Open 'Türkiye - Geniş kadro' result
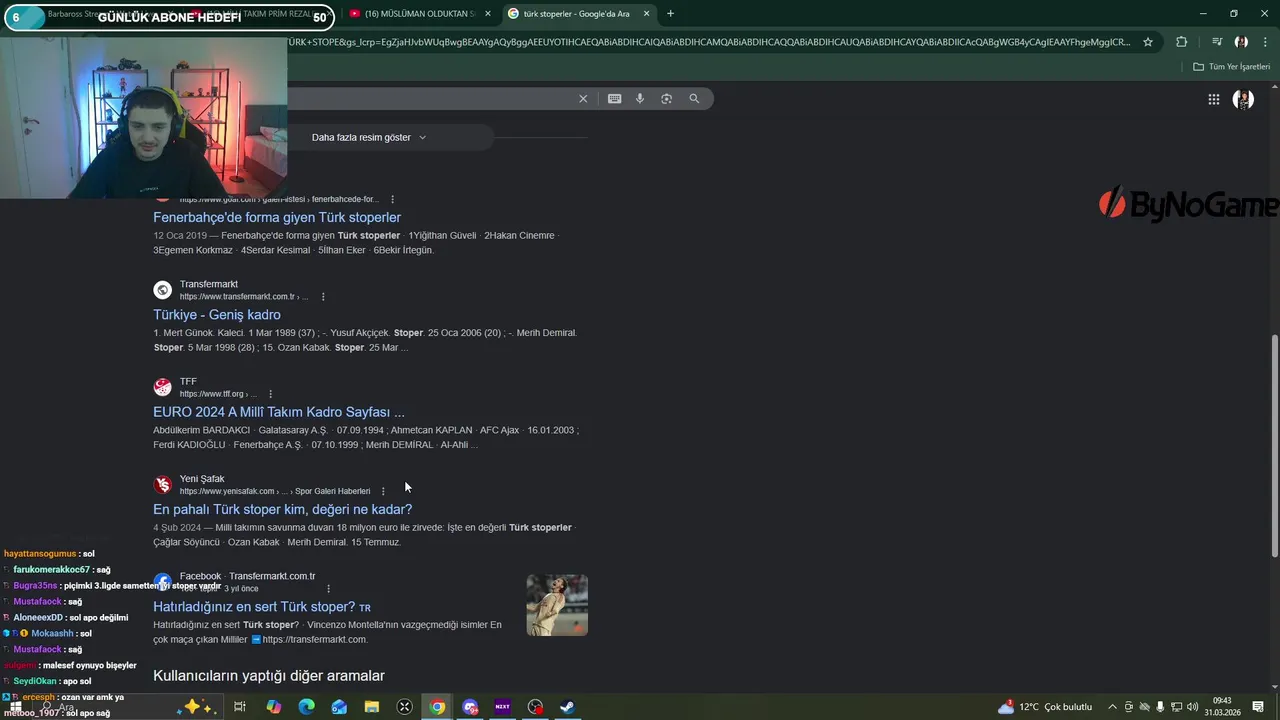This screenshot has height=720, width=1280. [x=217, y=315]
